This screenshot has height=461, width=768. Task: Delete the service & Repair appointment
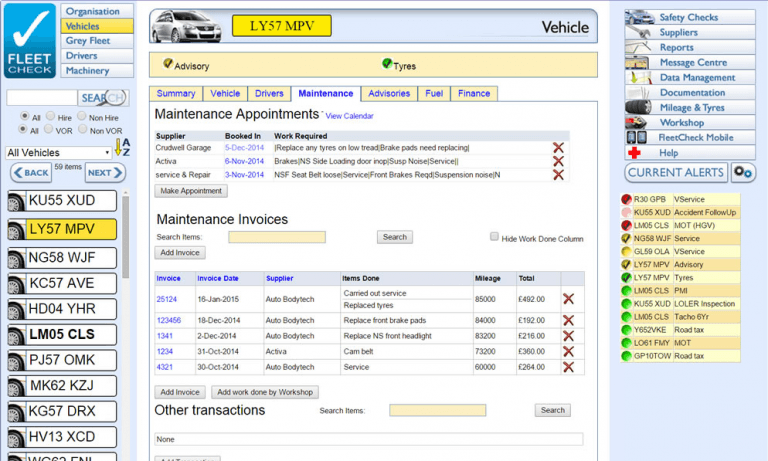coord(558,175)
